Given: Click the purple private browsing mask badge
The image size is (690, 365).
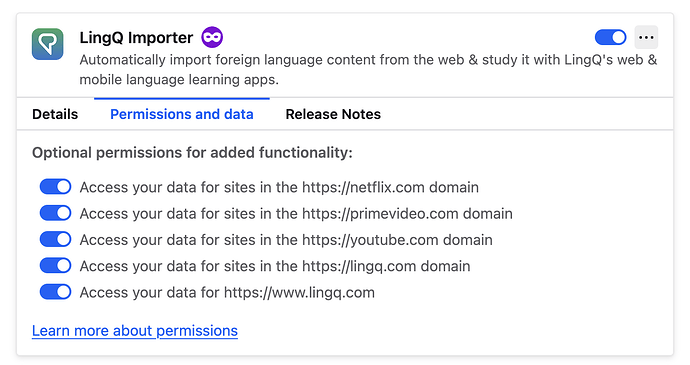Looking at the screenshot, I should coord(212,37).
